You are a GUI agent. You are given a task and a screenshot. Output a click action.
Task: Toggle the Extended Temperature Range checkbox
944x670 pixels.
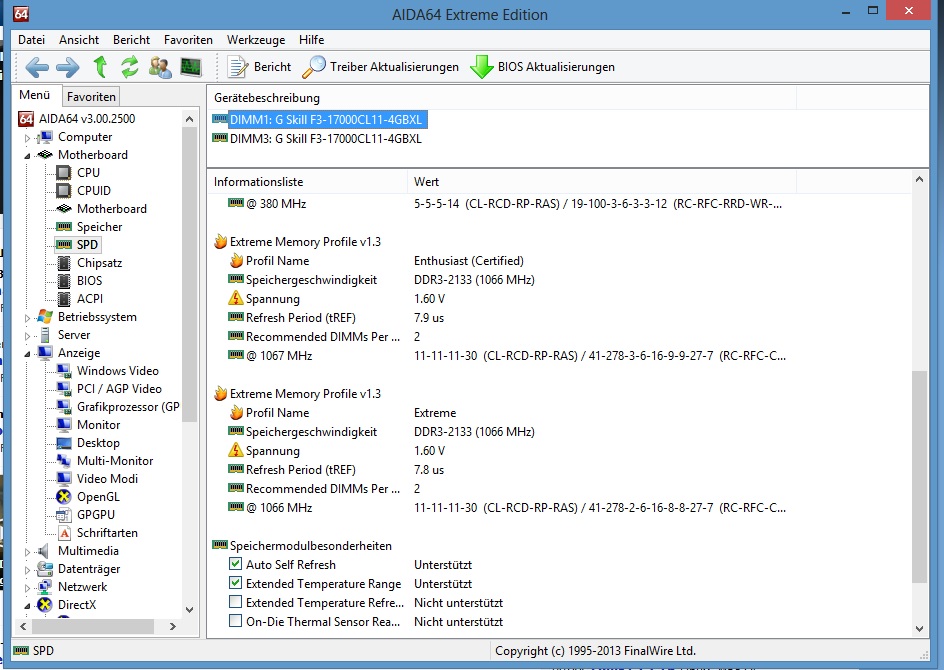(235, 583)
